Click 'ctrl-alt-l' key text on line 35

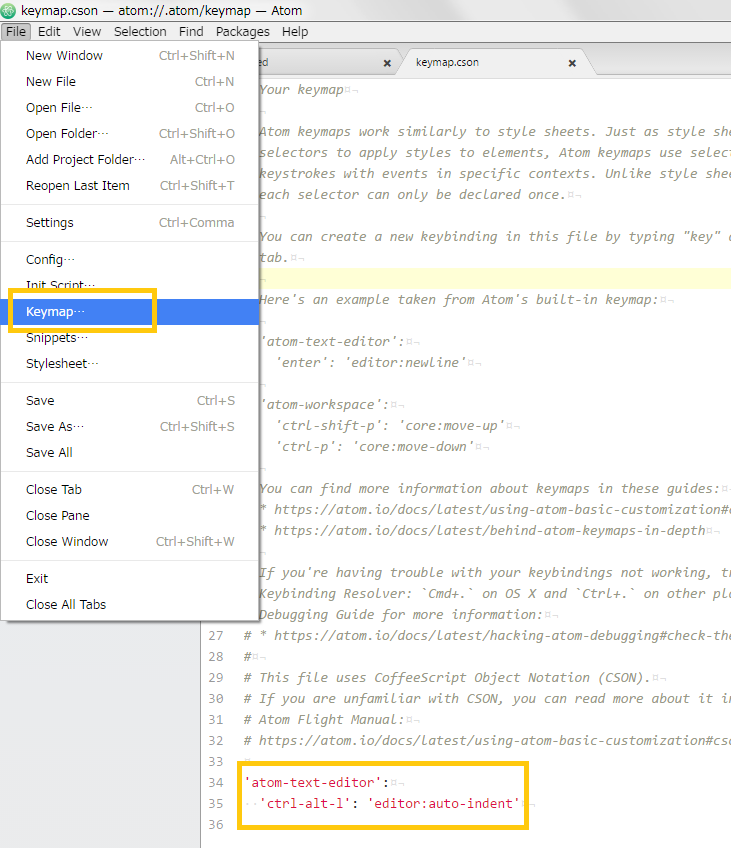(305, 804)
